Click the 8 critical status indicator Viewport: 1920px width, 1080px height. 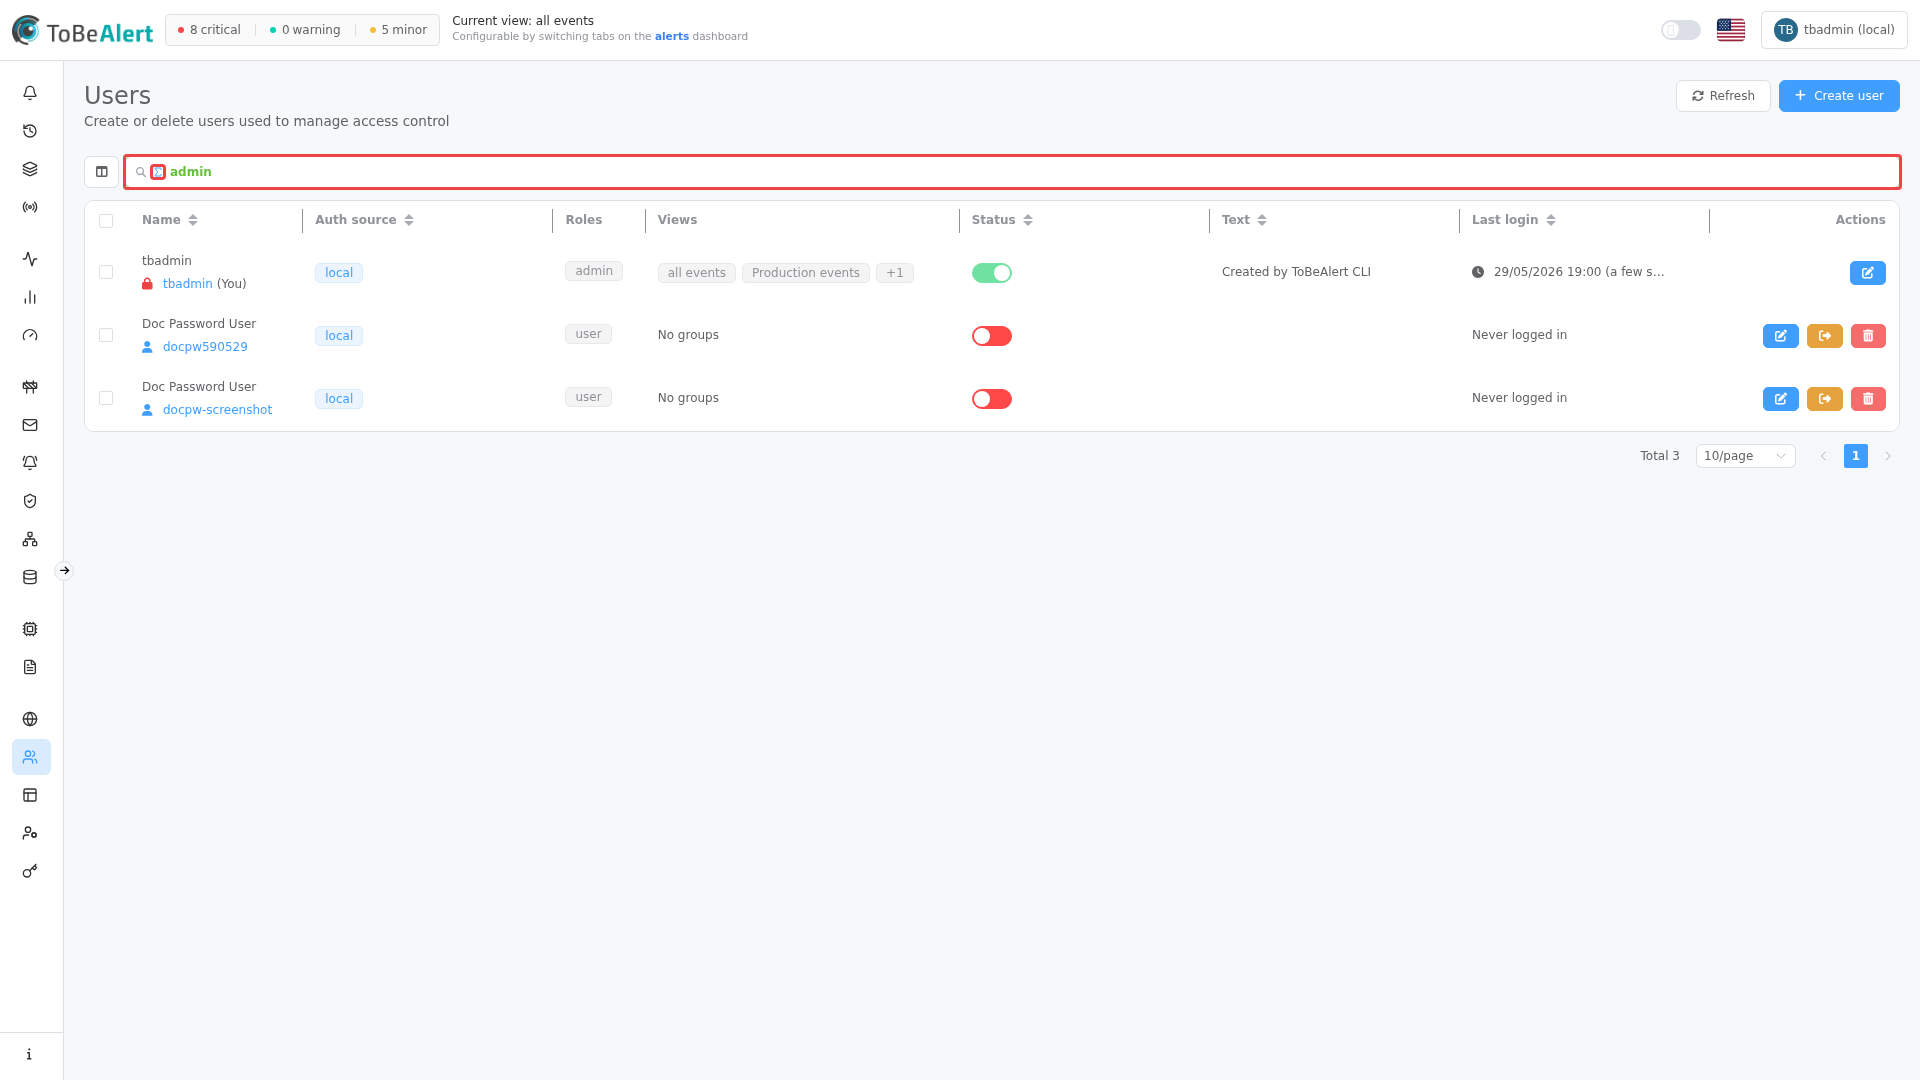pos(209,30)
